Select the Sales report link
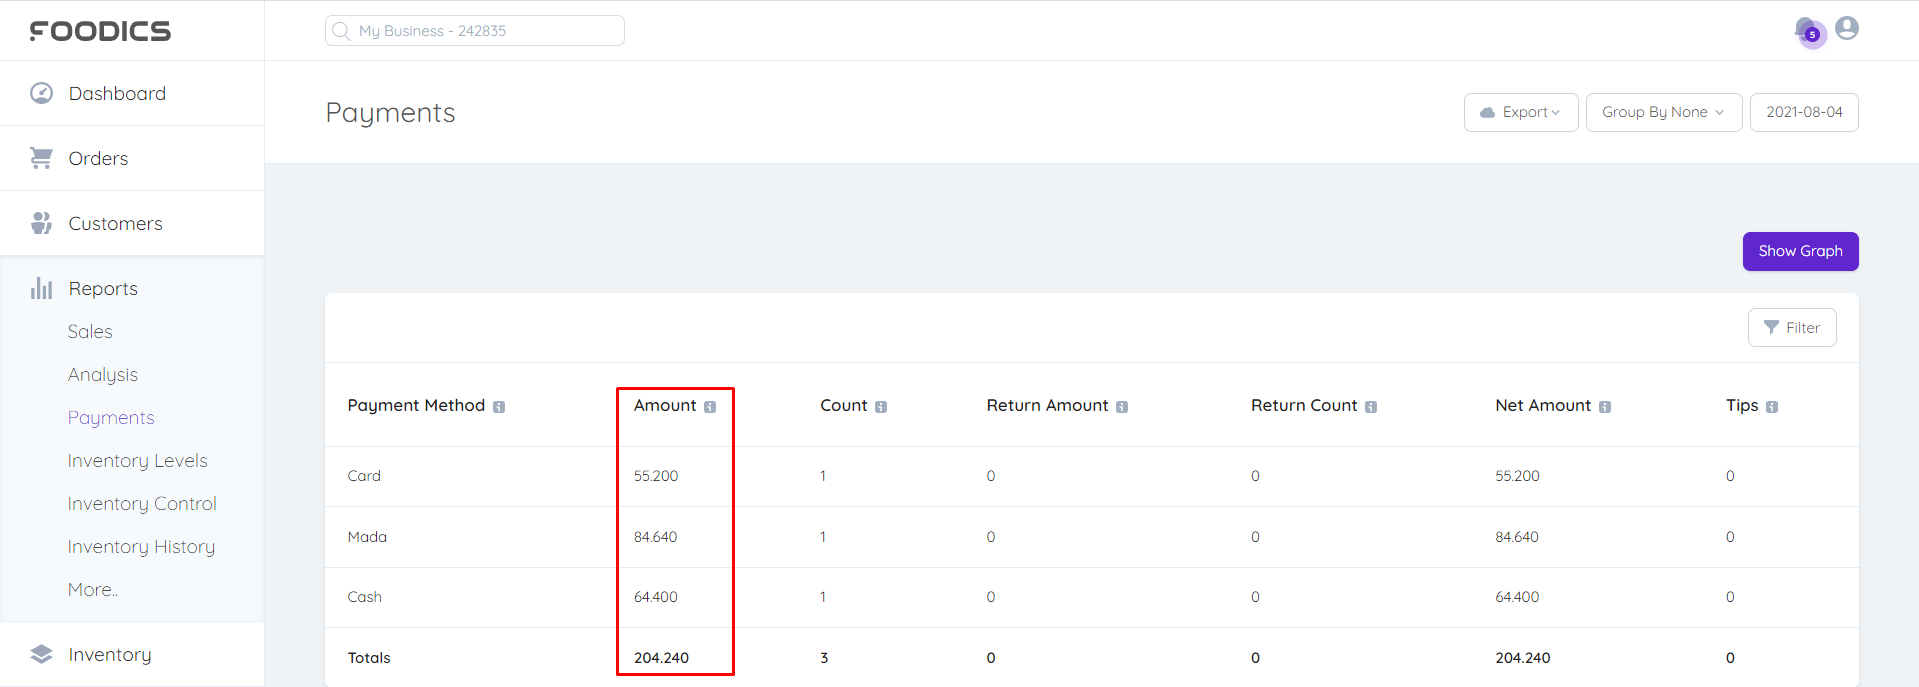 [90, 332]
